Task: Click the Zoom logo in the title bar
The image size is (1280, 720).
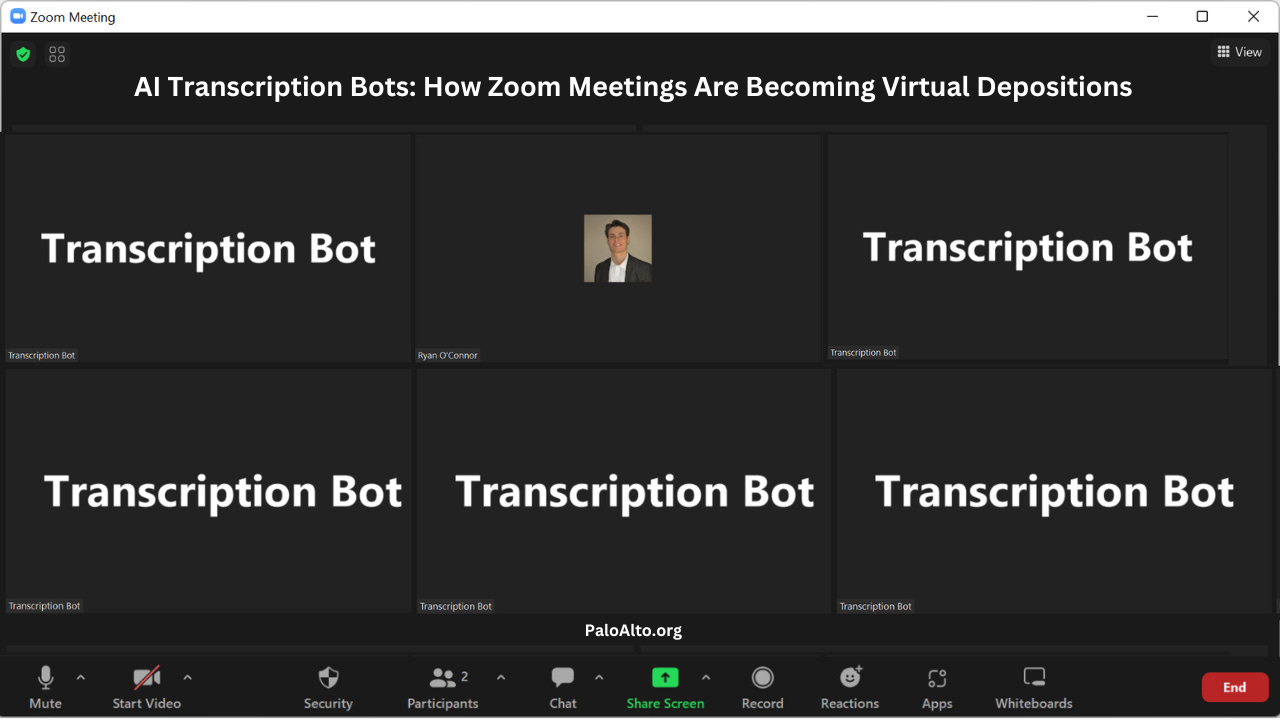Action: coord(18,16)
